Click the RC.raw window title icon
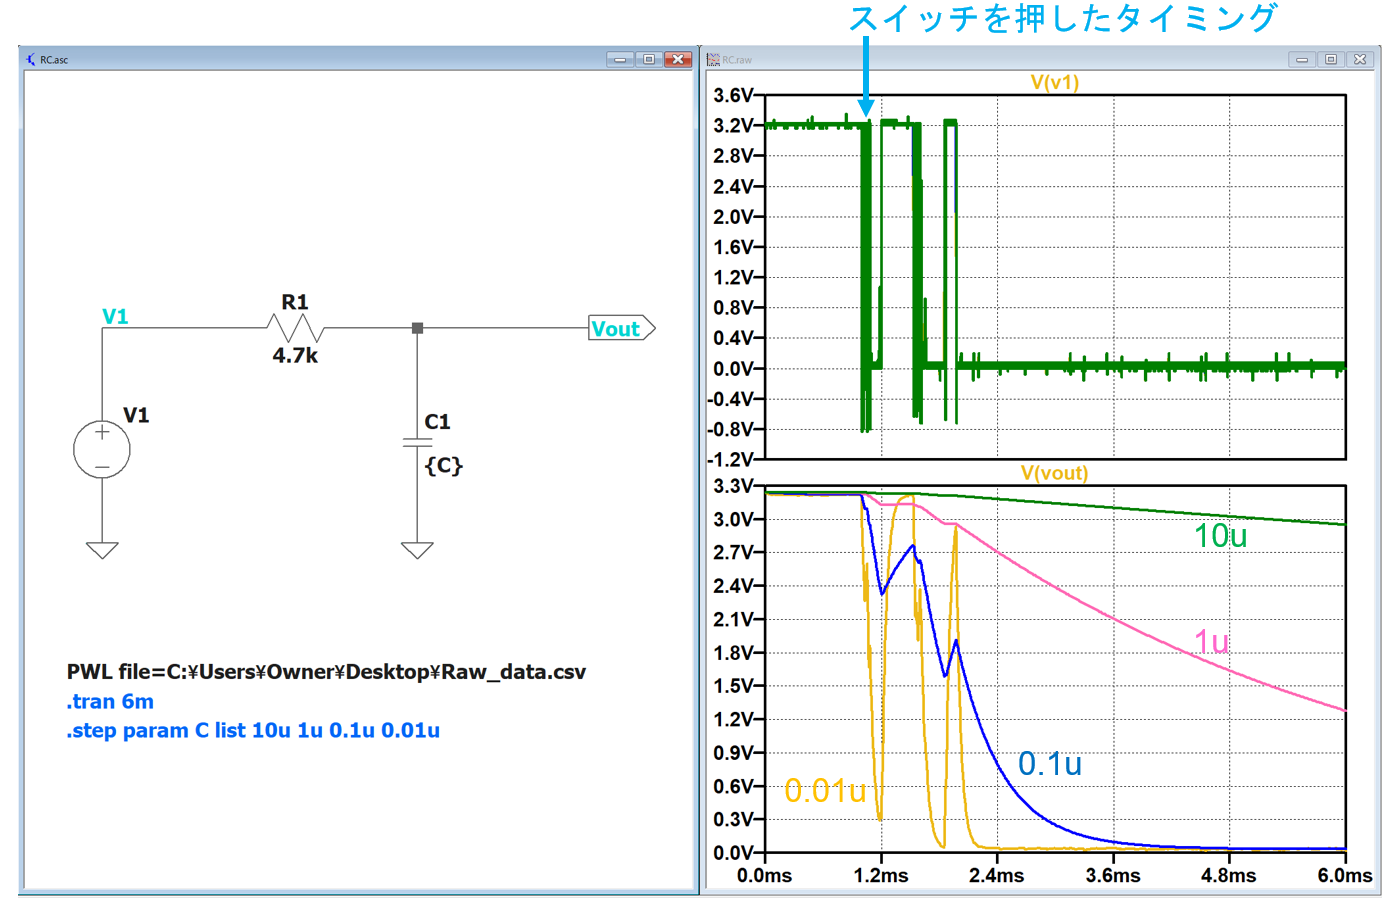This screenshot has height=906, width=1394. point(713,60)
